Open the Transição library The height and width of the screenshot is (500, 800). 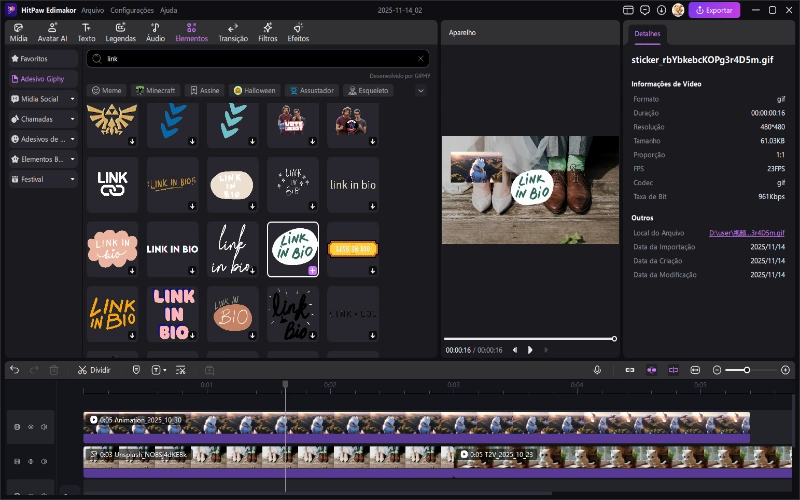pos(233,32)
